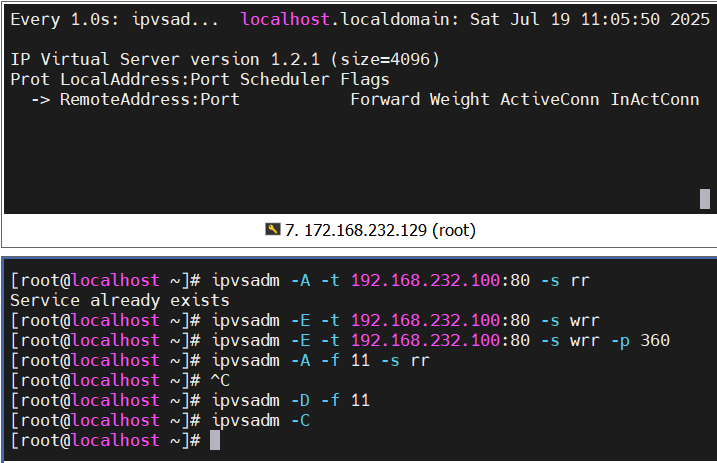Image resolution: width=717 pixels, height=463 pixels.
Task: Click the 'ipvsadm -C' command
Action: coord(261,421)
